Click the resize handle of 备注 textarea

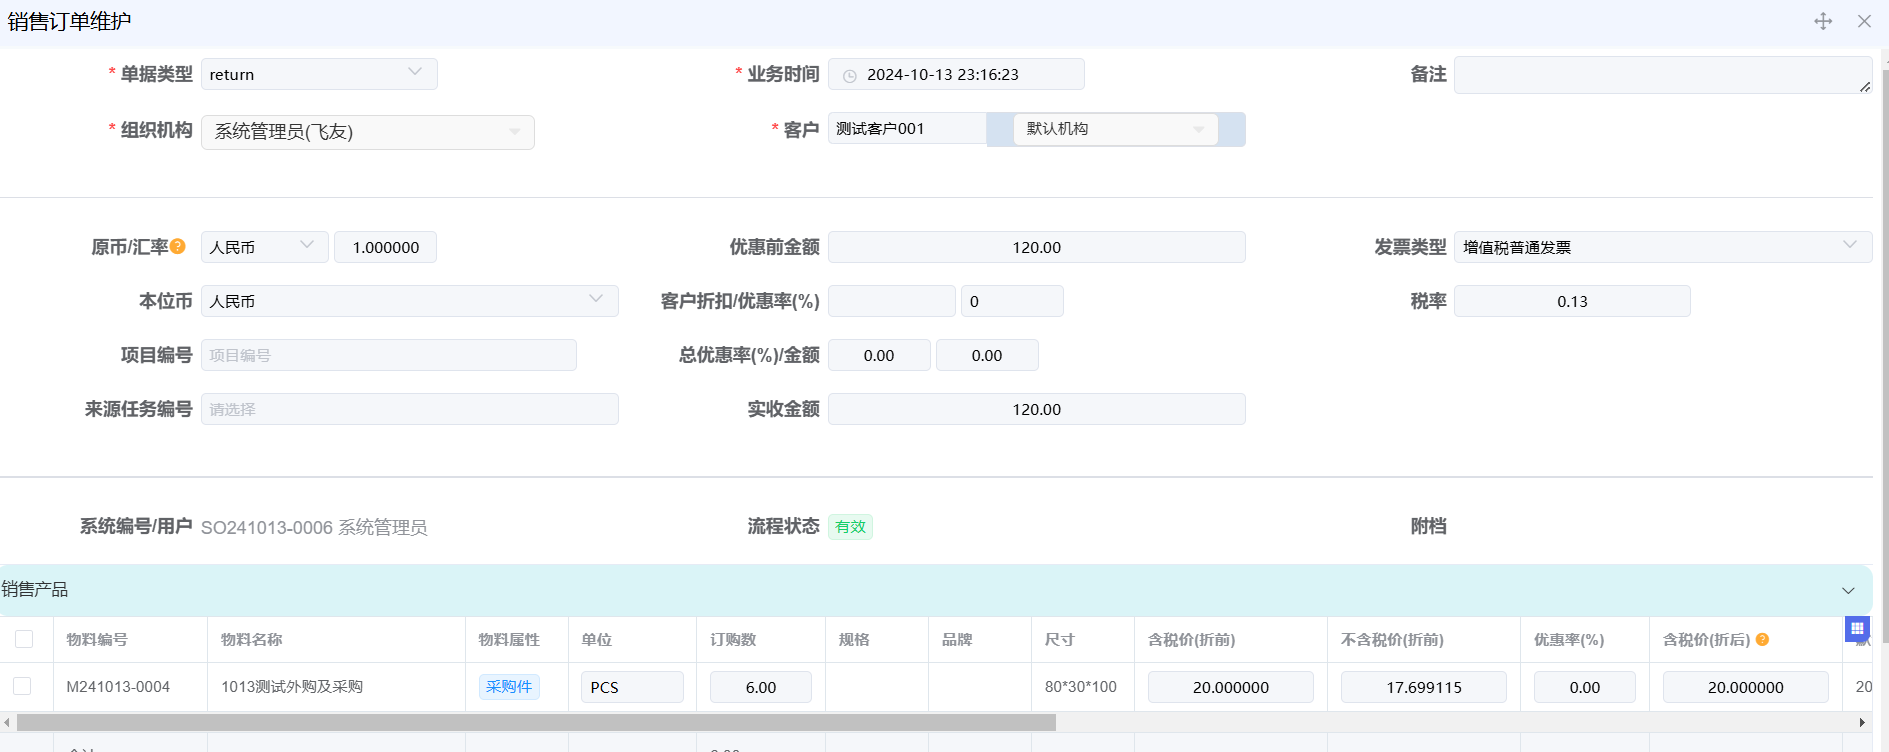point(1865,87)
